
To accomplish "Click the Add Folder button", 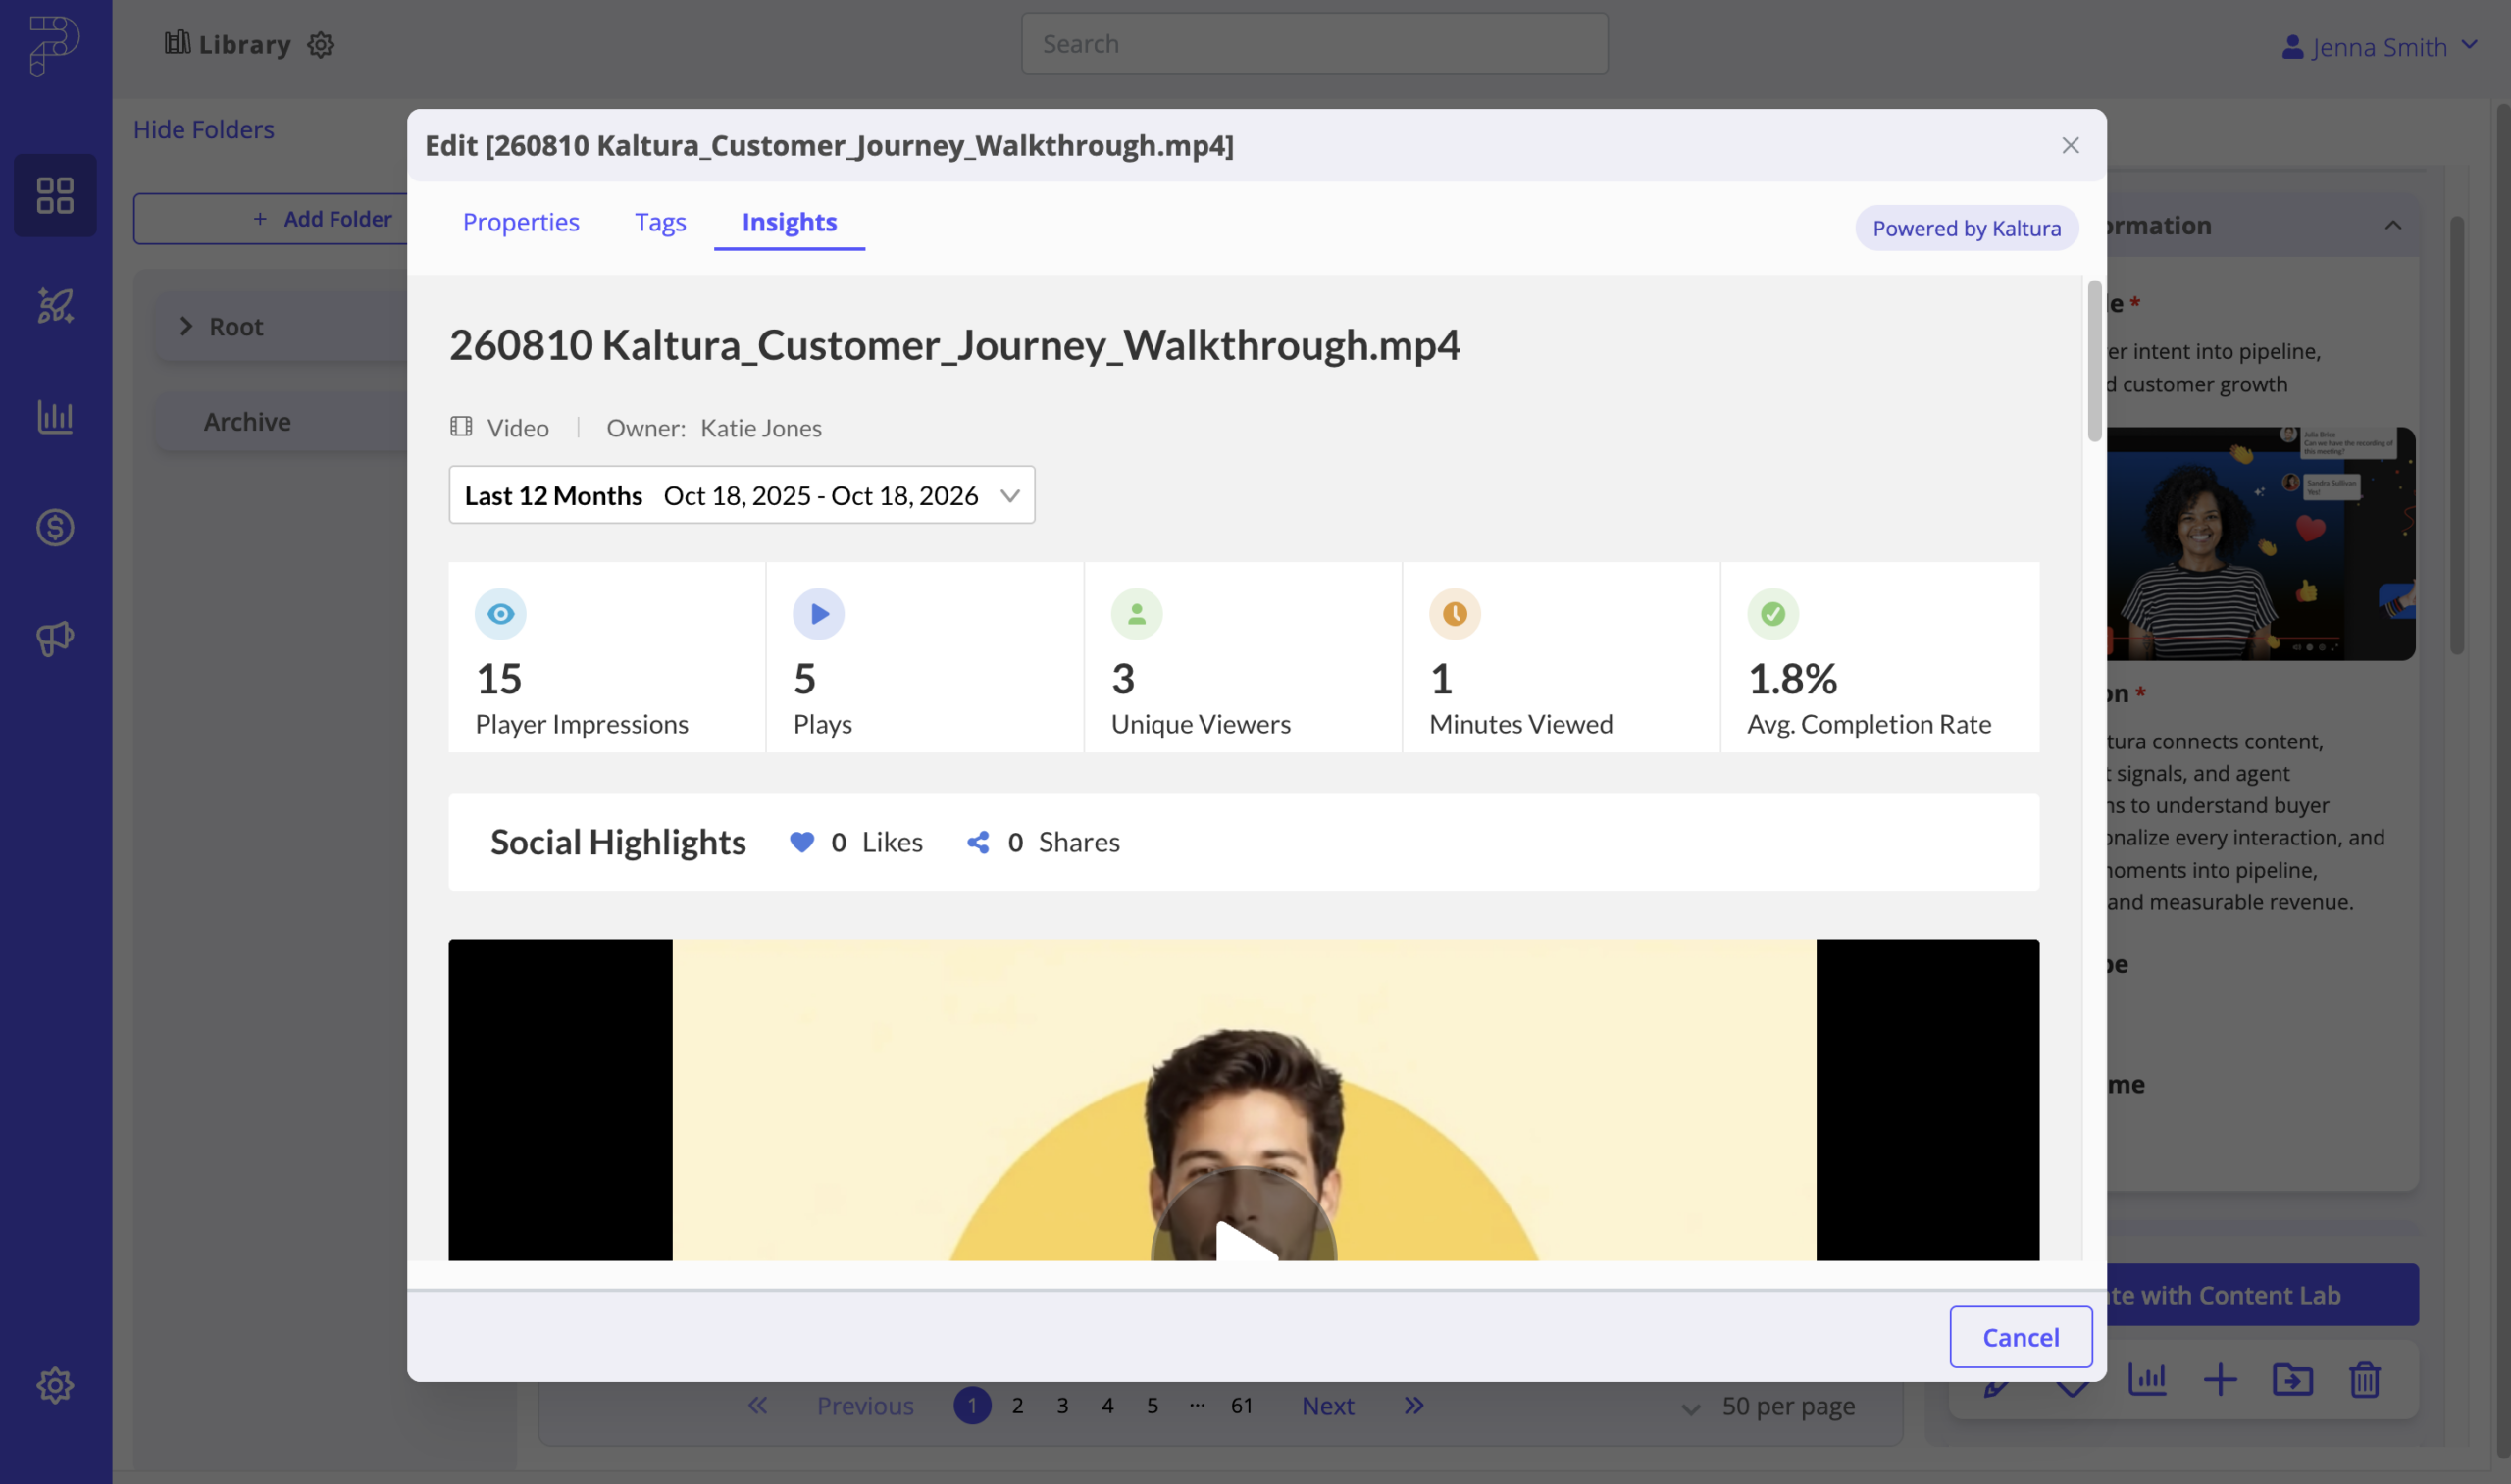I will click(322, 218).
